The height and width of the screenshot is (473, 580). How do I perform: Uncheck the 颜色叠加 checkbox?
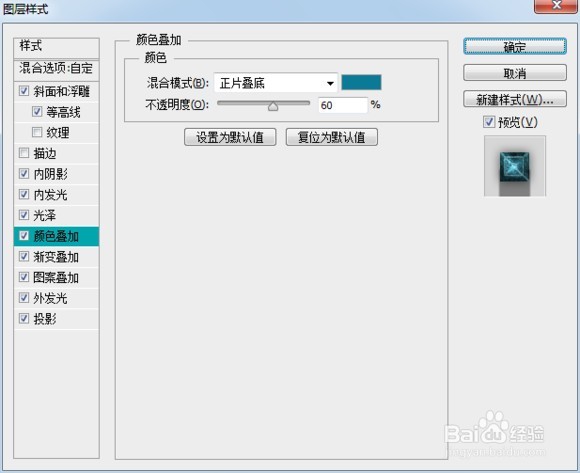pyautogui.click(x=24, y=236)
